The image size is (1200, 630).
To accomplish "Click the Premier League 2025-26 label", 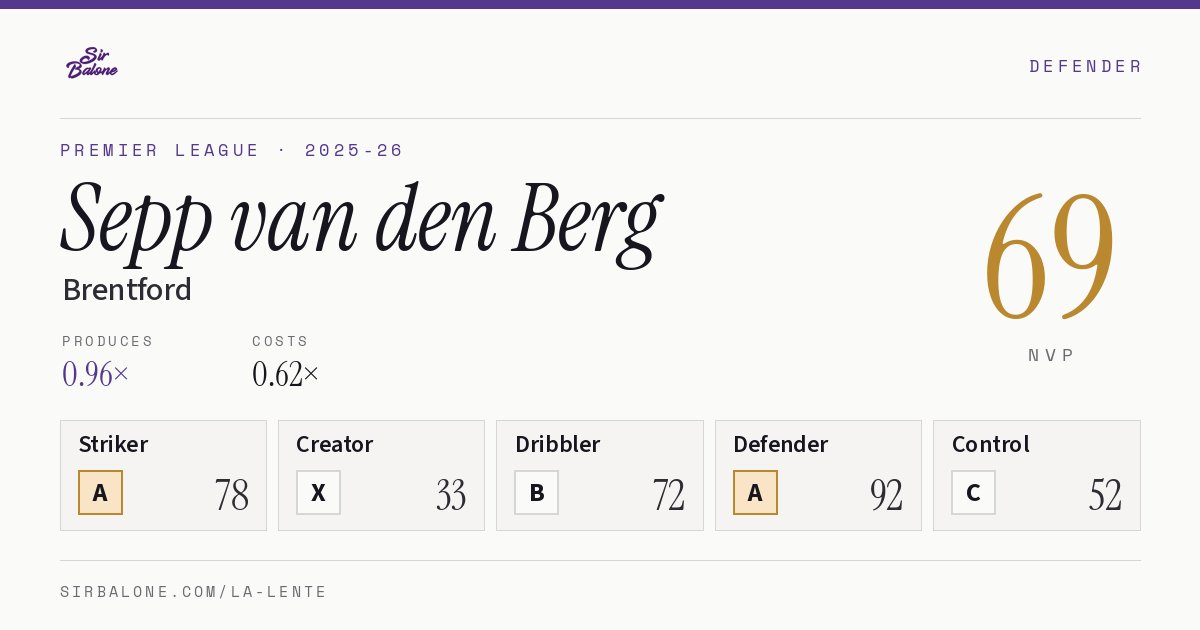I will coord(232,150).
